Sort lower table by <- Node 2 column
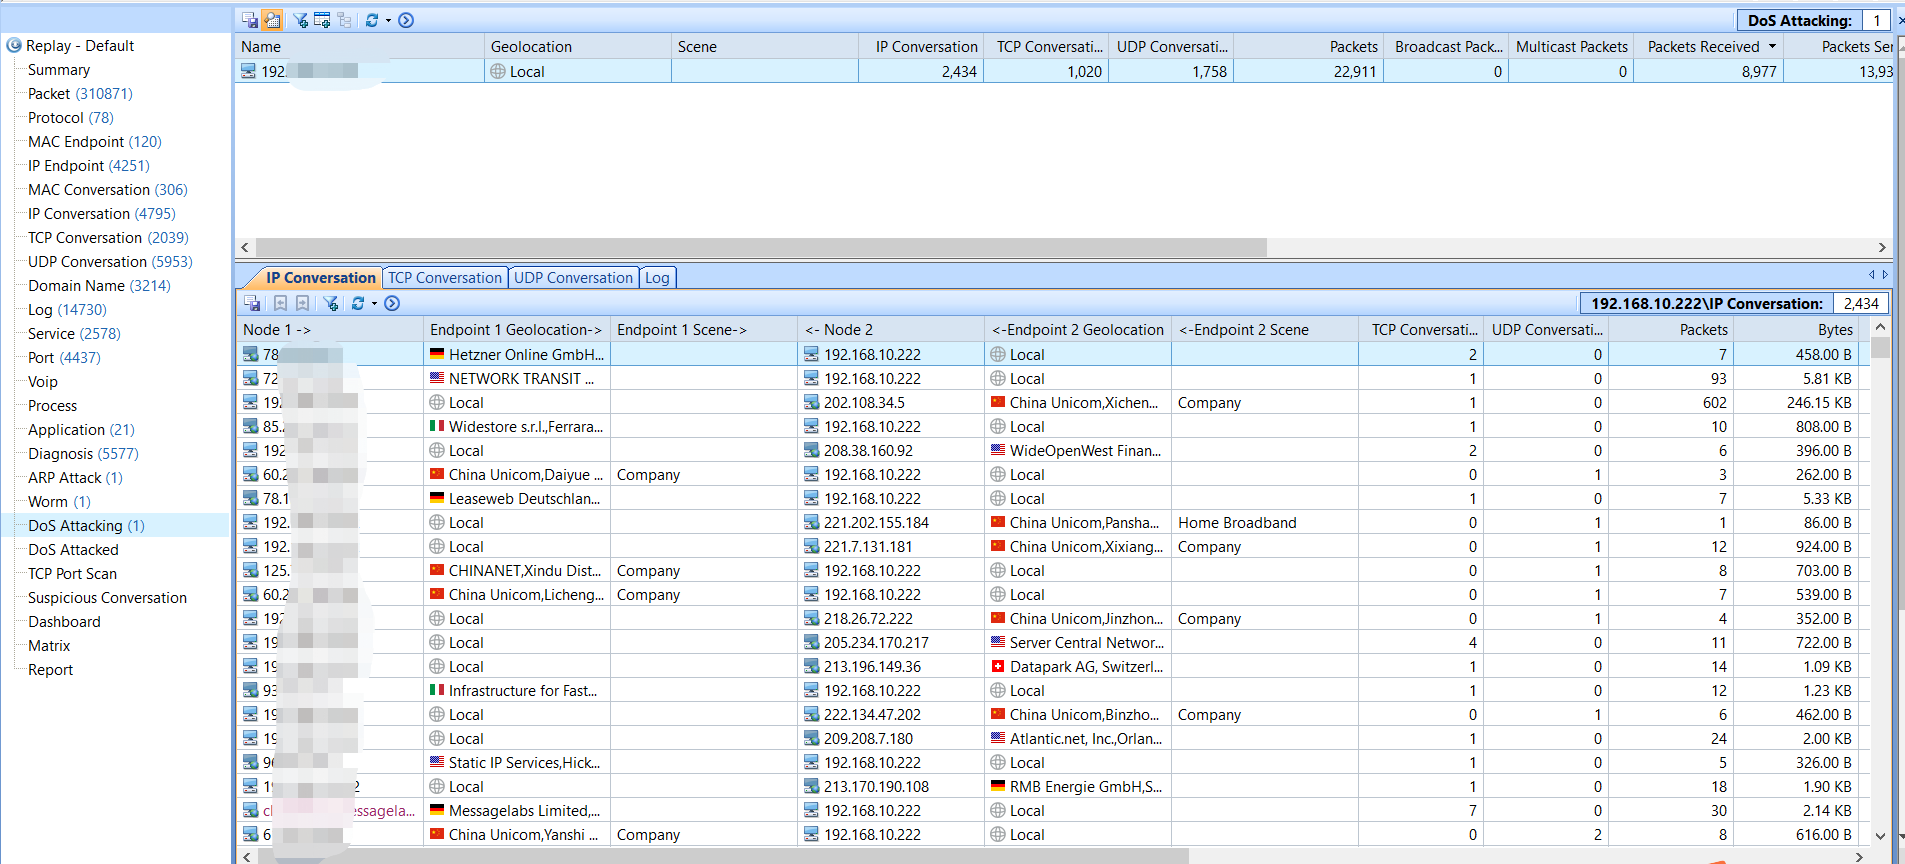Screen dimensions: 1905x864 click(891, 329)
